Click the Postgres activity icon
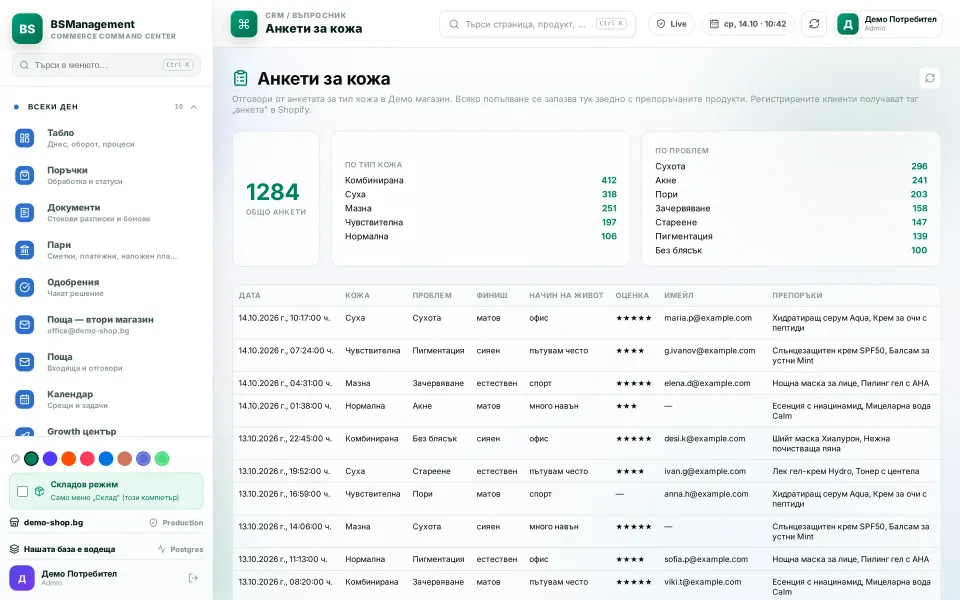 click(x=162, y=549)
